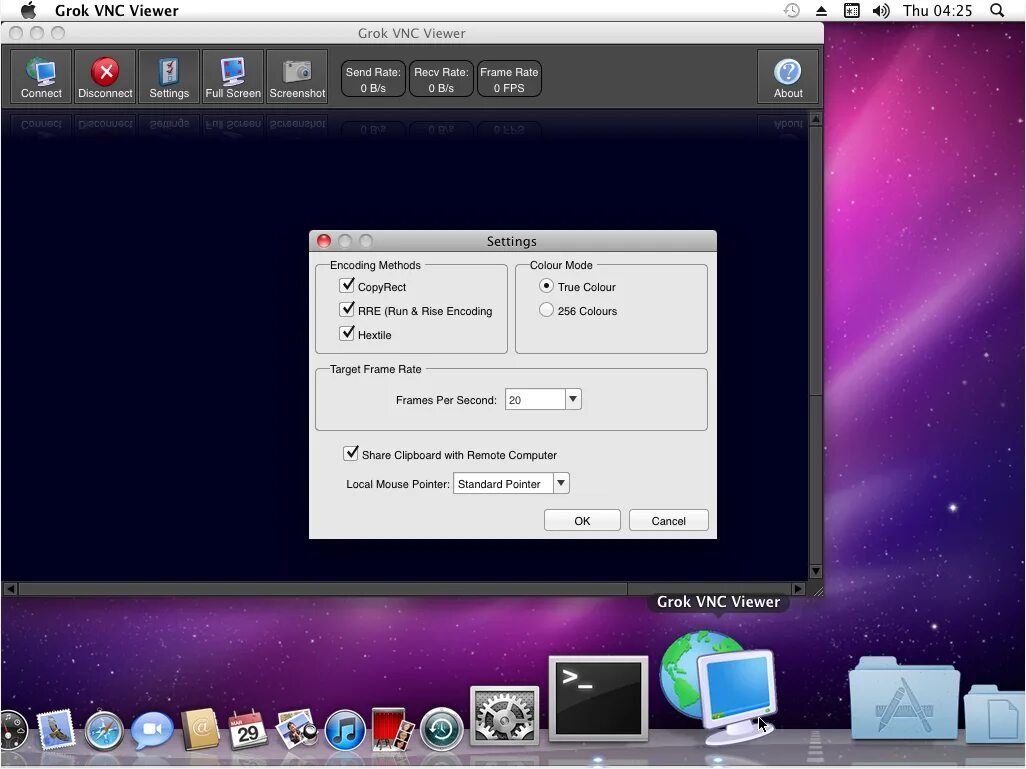
Task: Click the Time Machine menu bar icon
Action: (x=792, y=10)
